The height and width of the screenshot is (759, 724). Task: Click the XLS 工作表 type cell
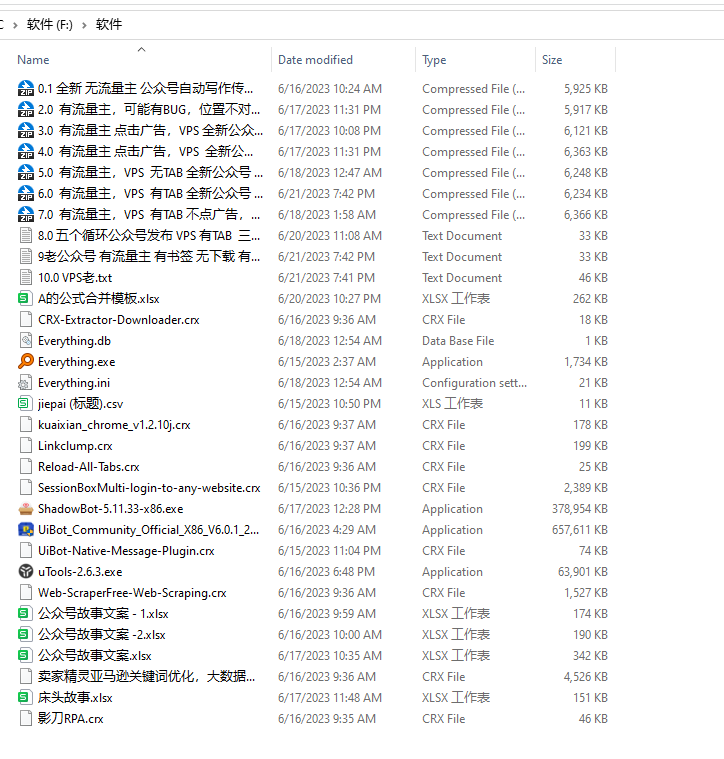[x=452, y=404]
